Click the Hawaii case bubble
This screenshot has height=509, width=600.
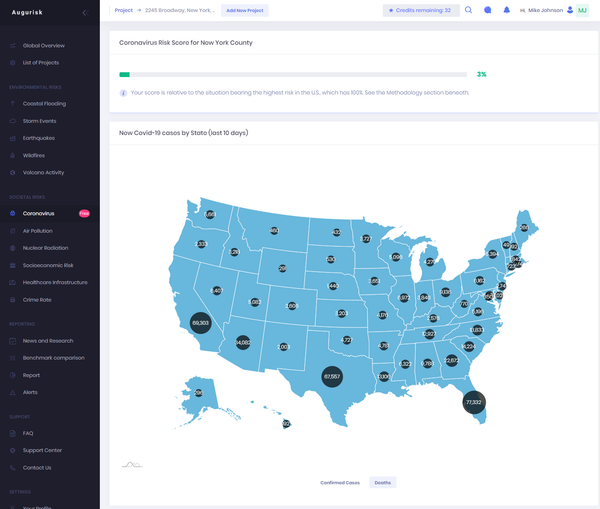pos(286,424)
